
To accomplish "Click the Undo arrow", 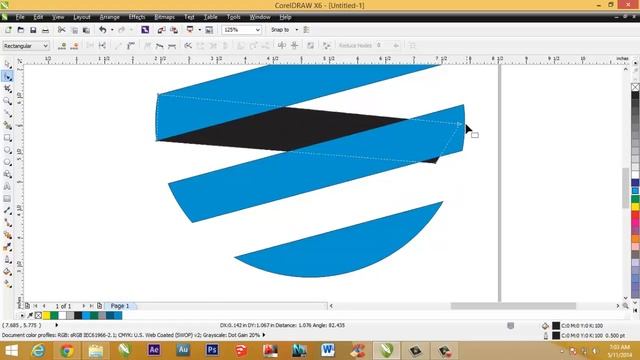I will (102, 30).
